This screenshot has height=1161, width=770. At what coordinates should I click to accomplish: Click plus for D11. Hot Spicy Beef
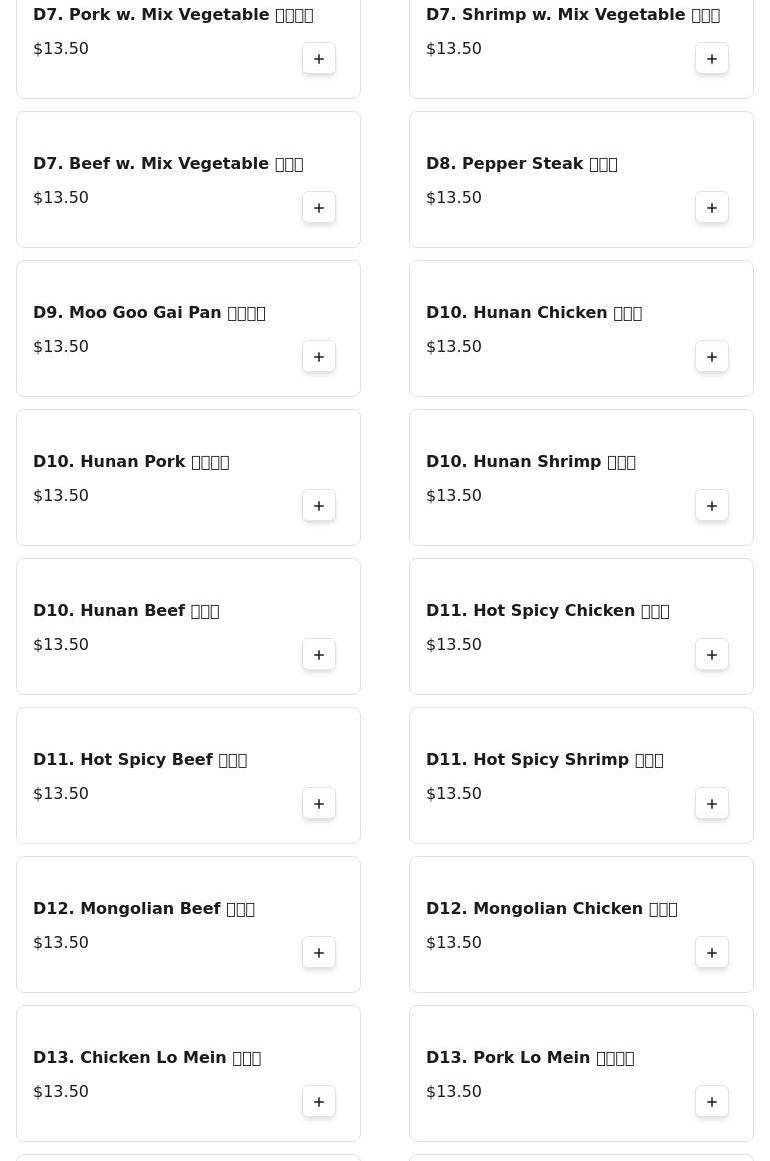pos(319,803)
